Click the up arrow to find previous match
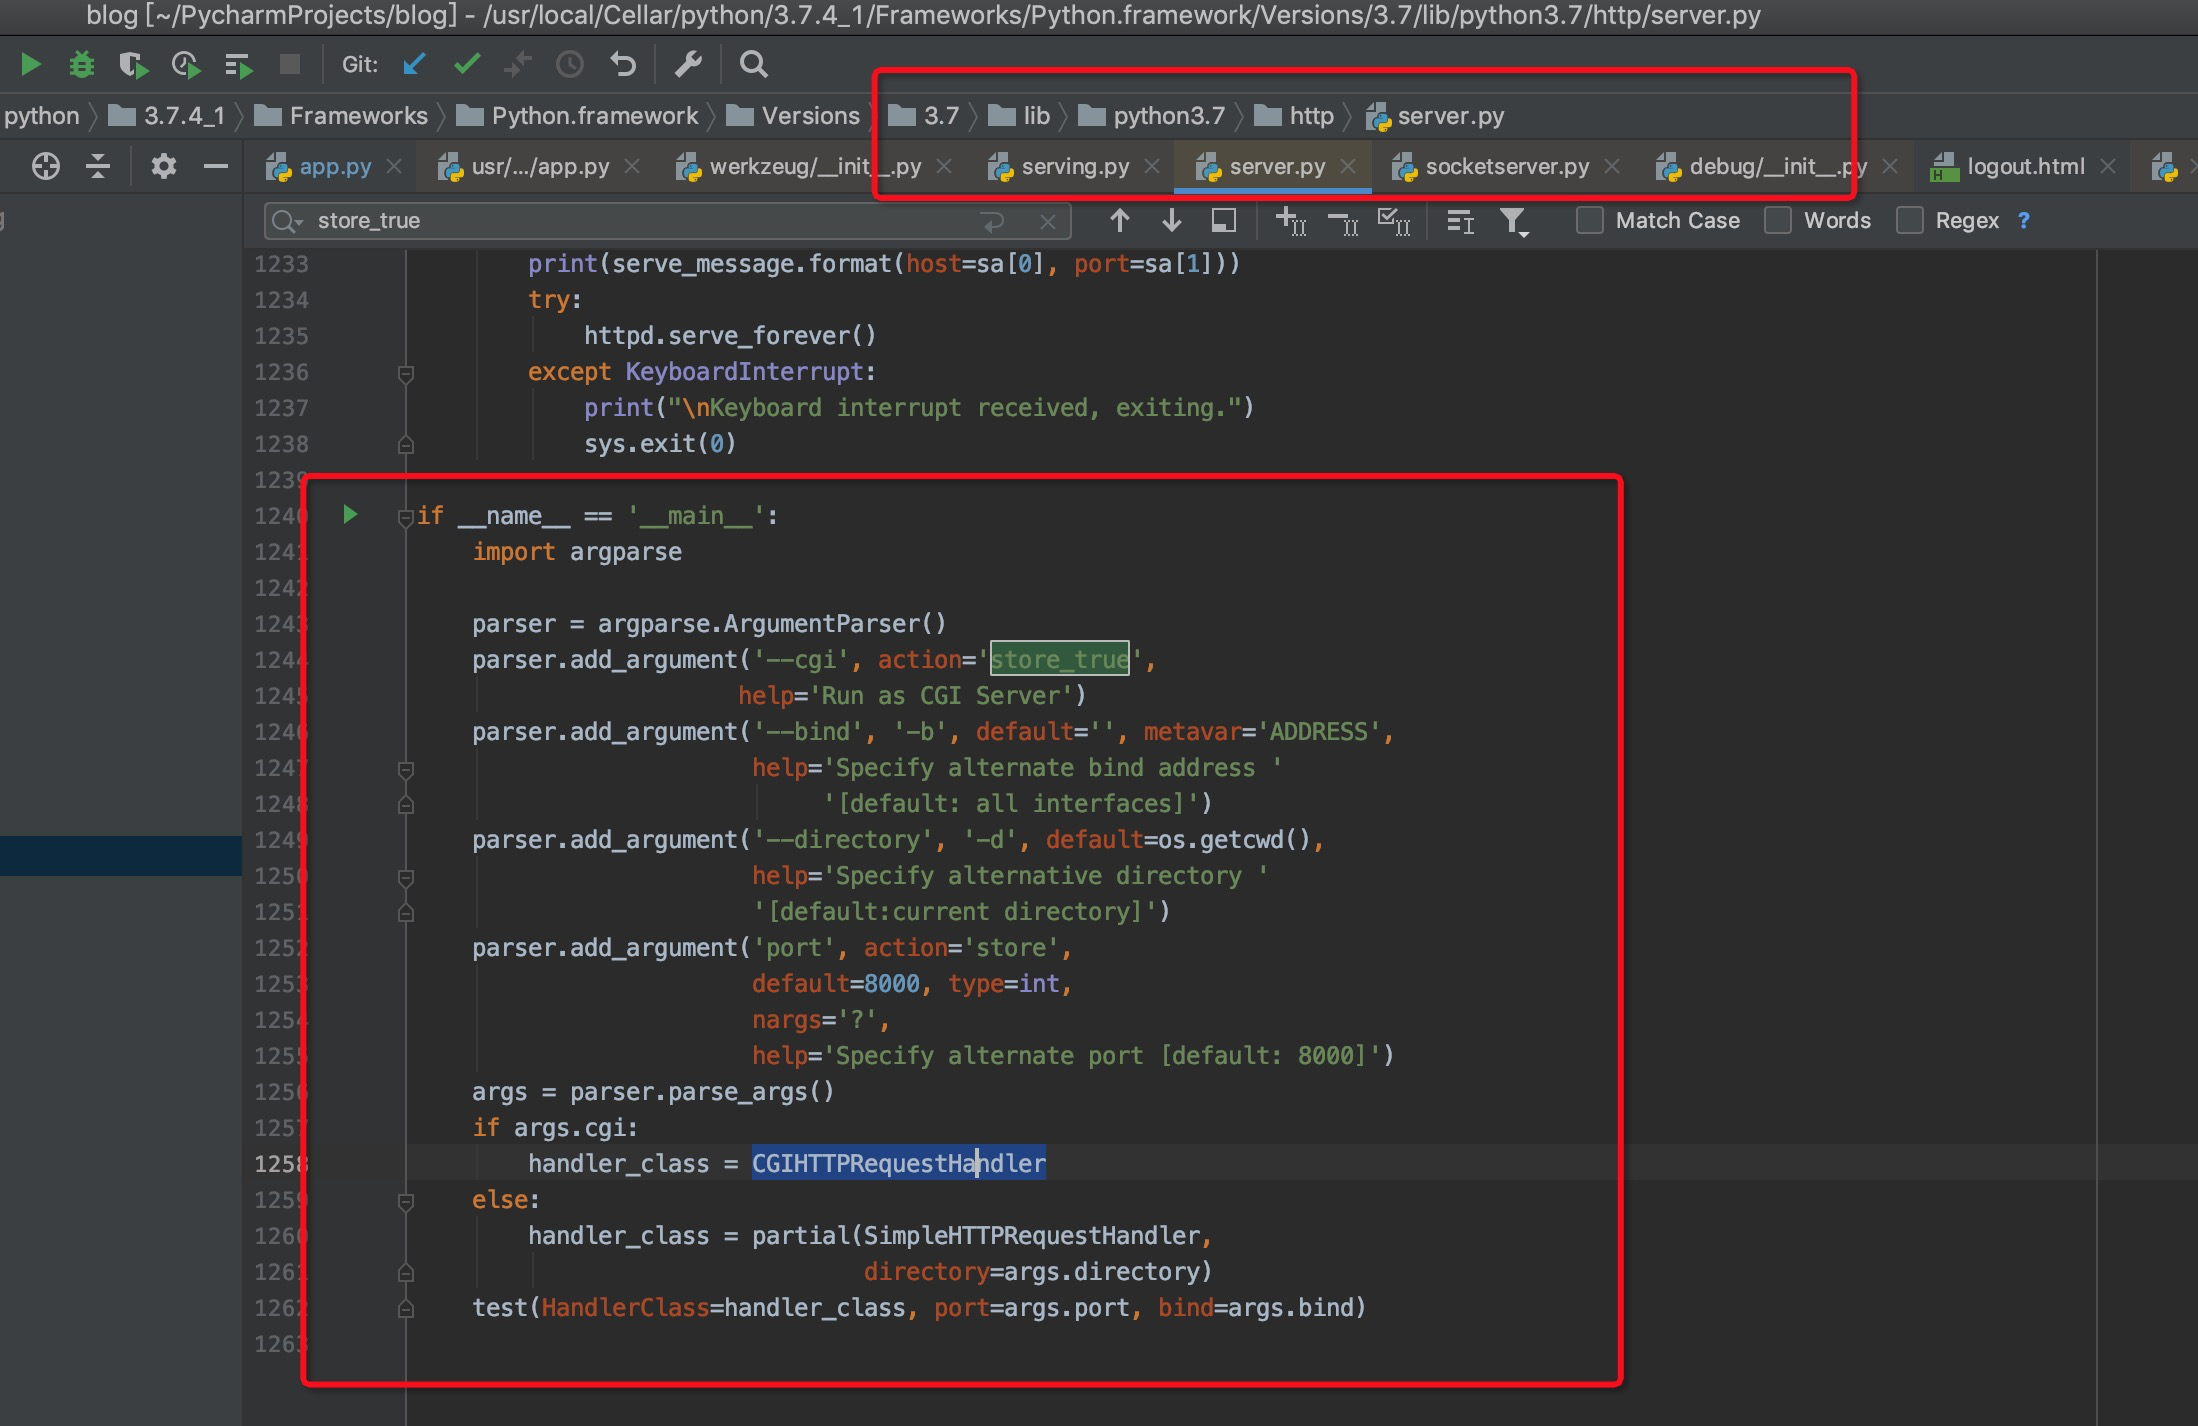Image resolution: width=2198 pixels, height=1426 pixels. (x=1117, y=223)
